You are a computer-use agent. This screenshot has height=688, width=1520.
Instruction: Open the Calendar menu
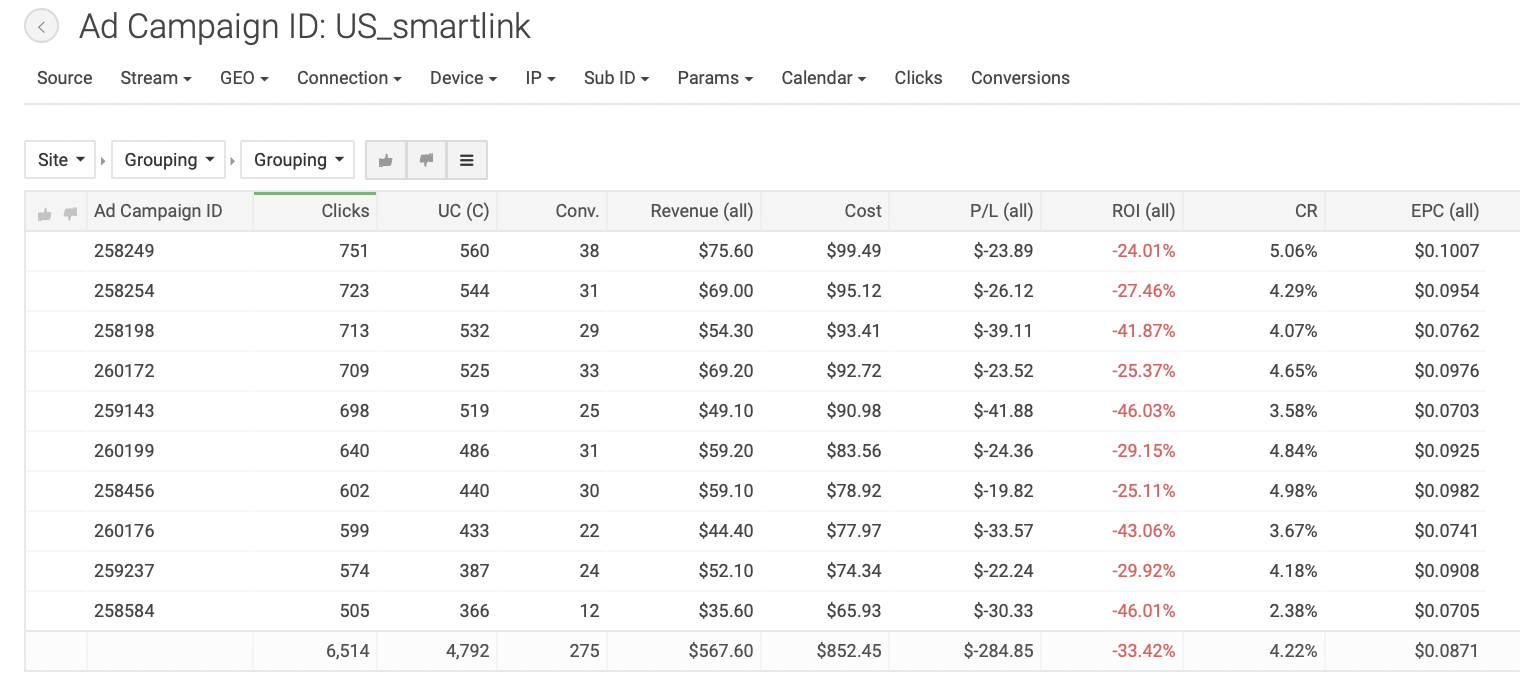[823, 78]
